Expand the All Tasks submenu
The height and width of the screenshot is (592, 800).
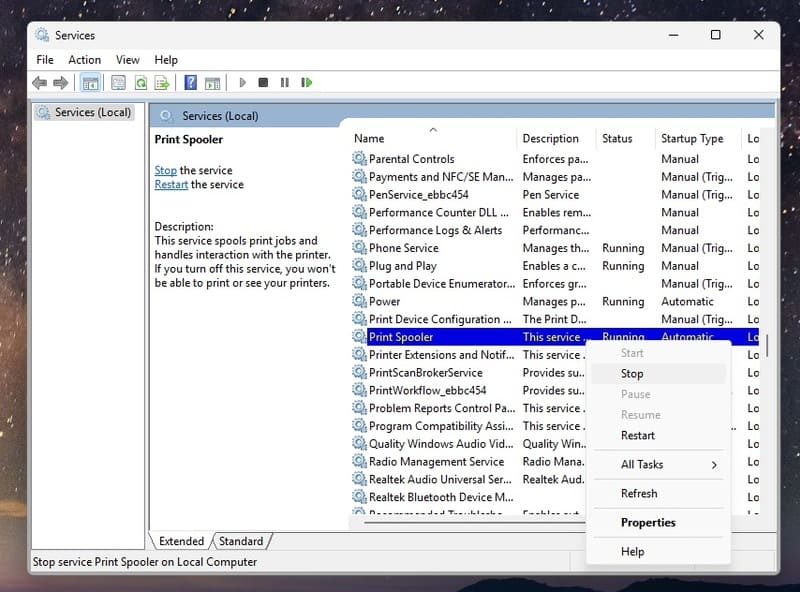[x=658, y=464]
